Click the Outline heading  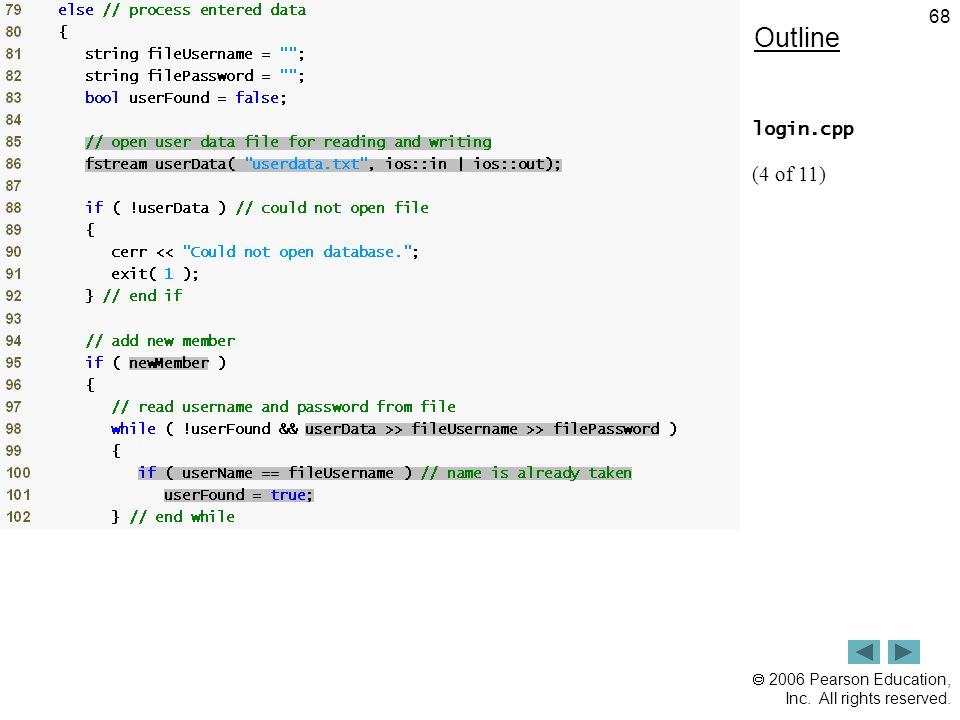coord(797,38)
